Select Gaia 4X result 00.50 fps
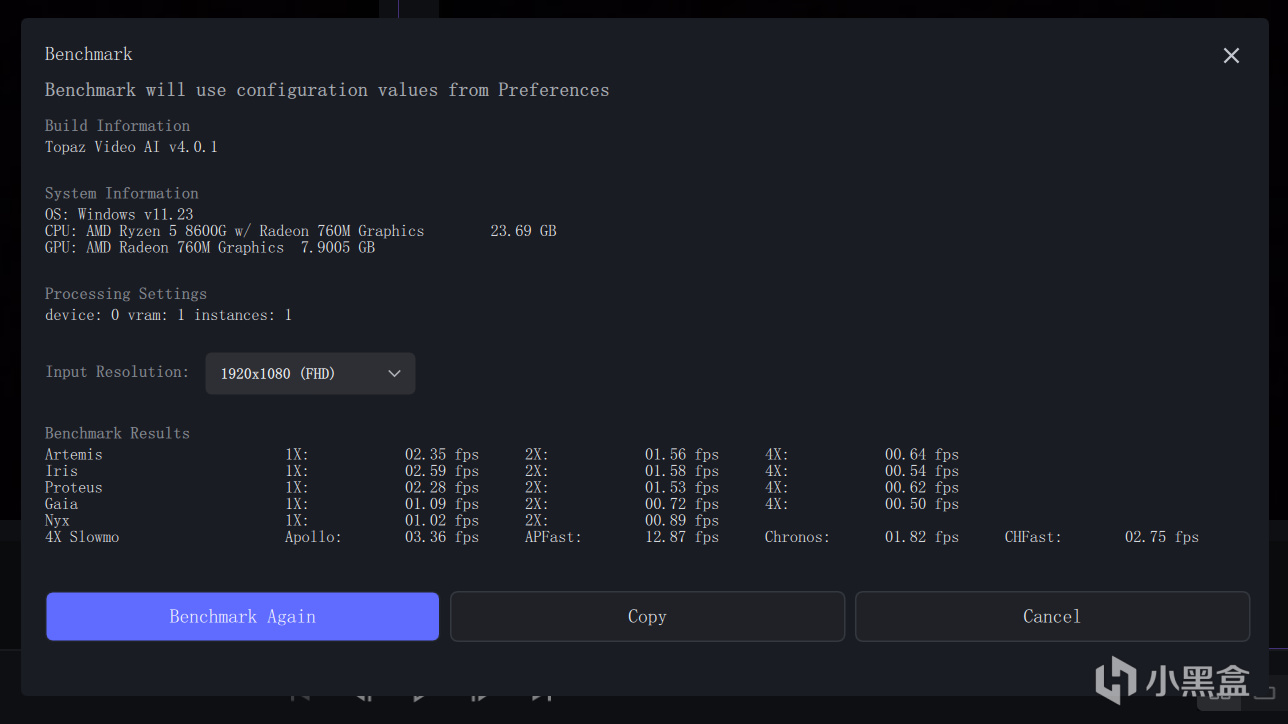Viewport: 1288px width, 724px height. 922,504
